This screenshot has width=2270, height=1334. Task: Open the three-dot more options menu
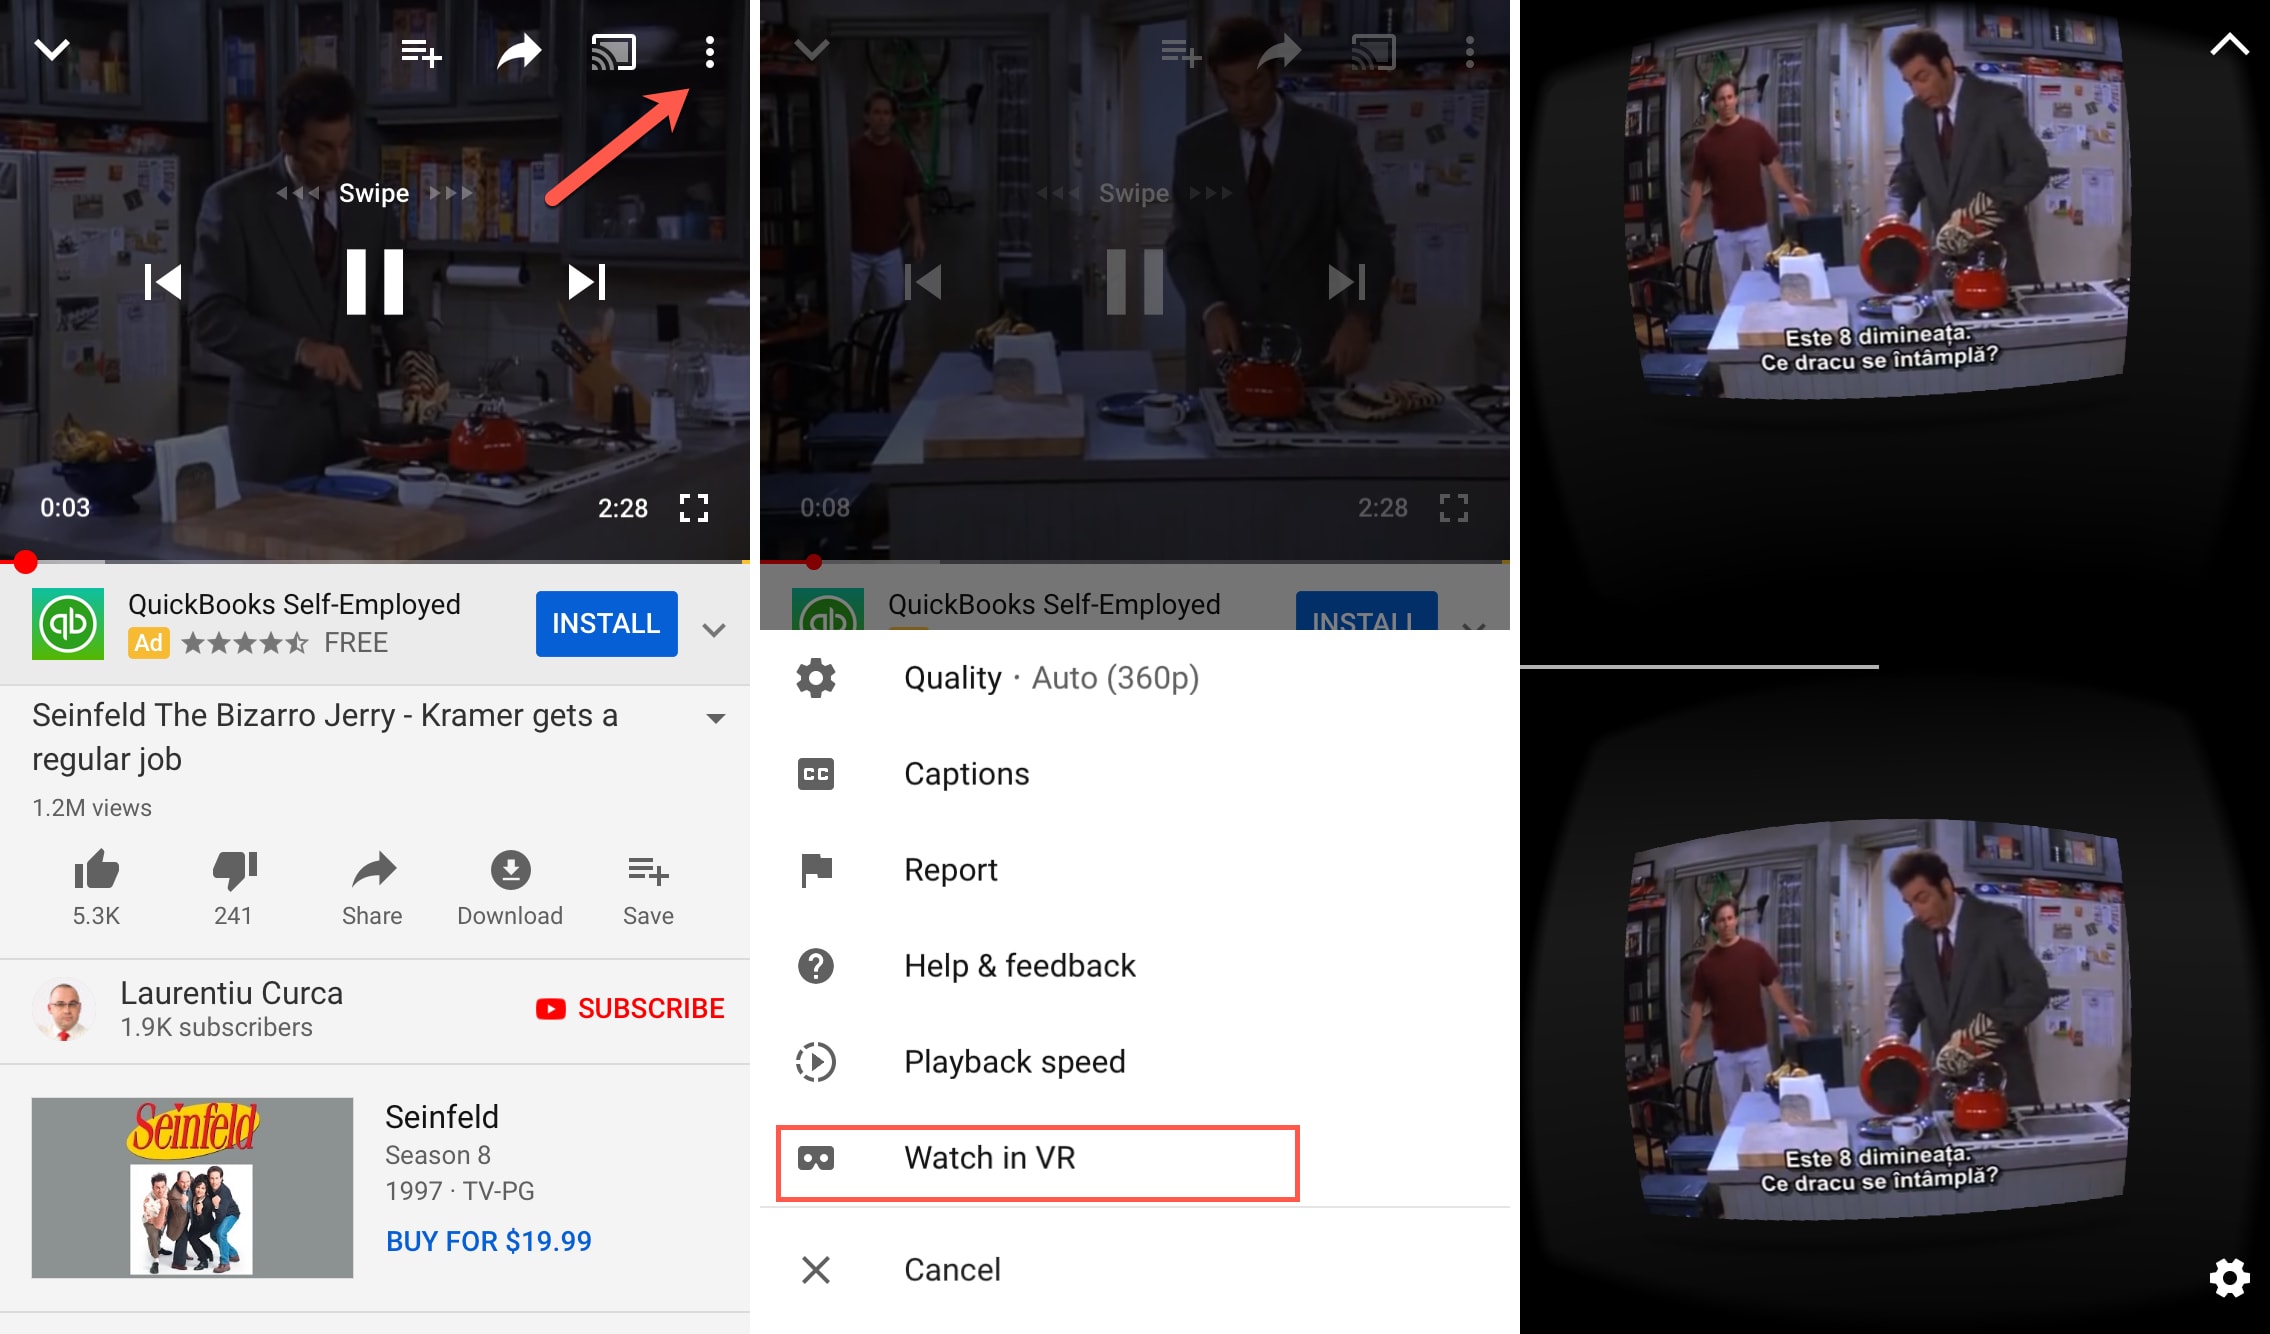pos(710,52)
